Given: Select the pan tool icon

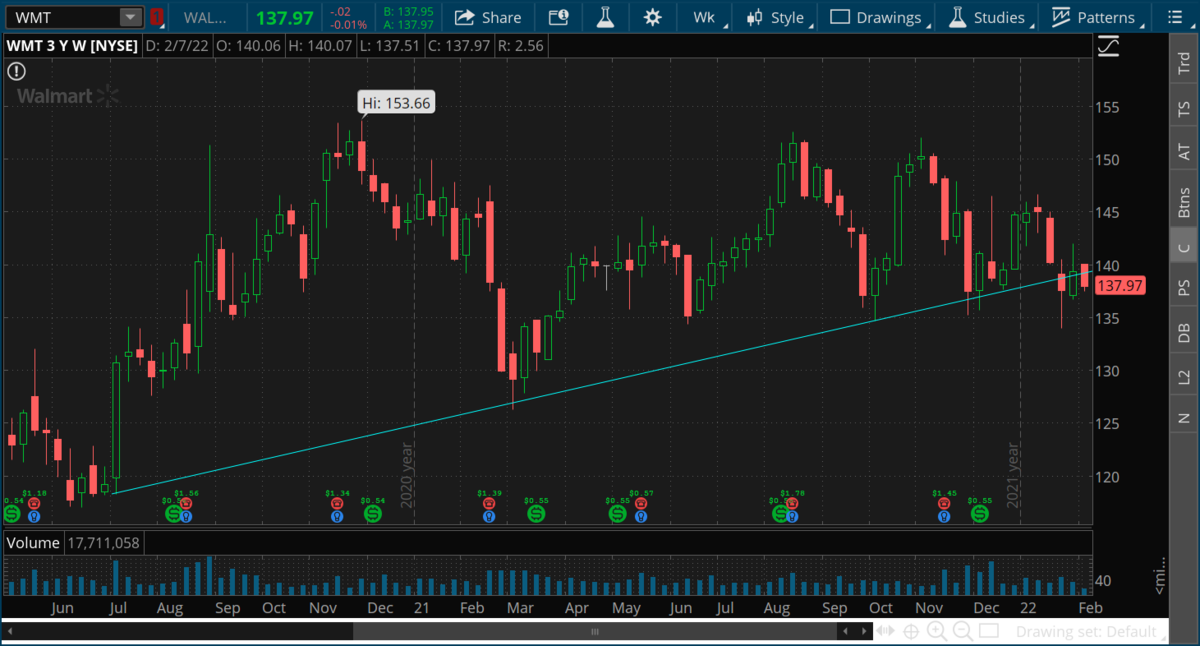Looking at the screenshot, I should 884,632.
